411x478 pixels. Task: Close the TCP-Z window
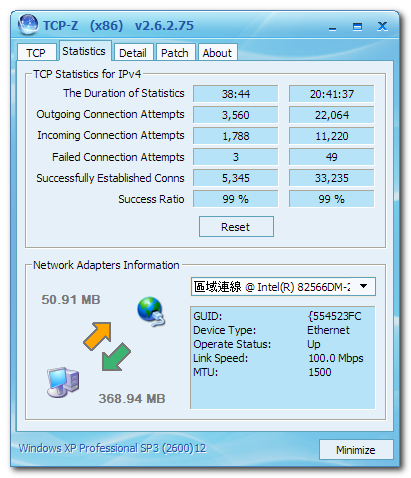[x=382, y=26]
